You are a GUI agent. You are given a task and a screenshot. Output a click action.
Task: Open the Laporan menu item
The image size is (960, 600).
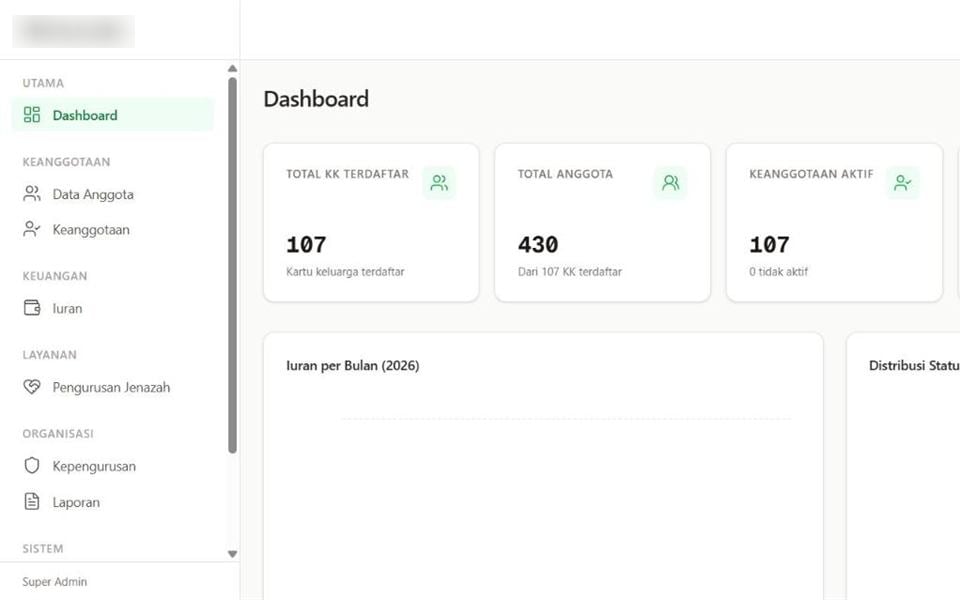(113, 502)
